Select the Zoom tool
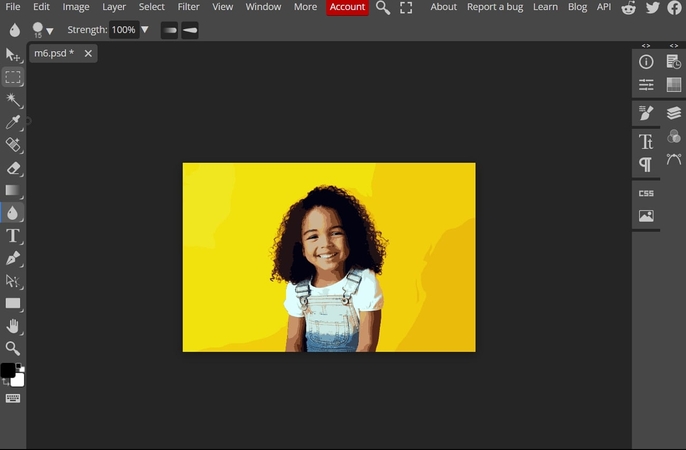Image resolution: width=686 pixels, height=450 pixels. coord(13,349)
